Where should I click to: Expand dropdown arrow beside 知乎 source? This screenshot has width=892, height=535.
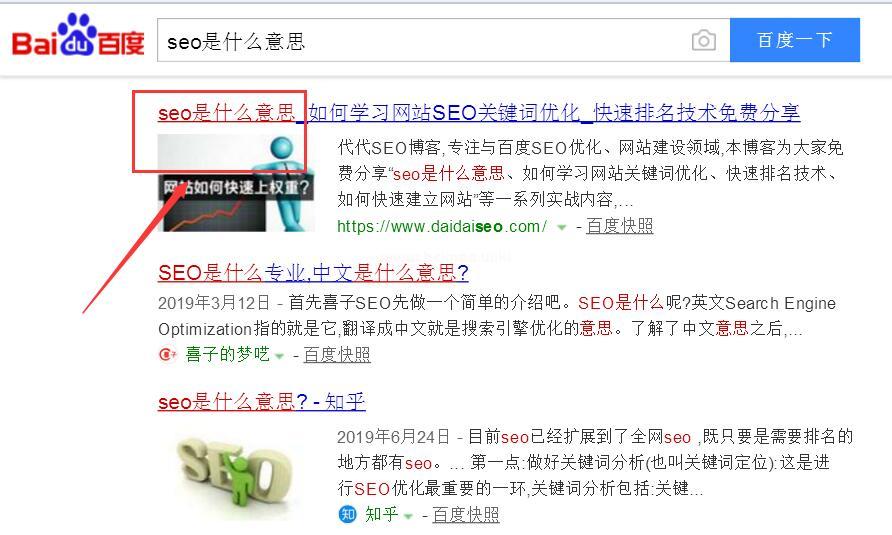pos(408,516)
